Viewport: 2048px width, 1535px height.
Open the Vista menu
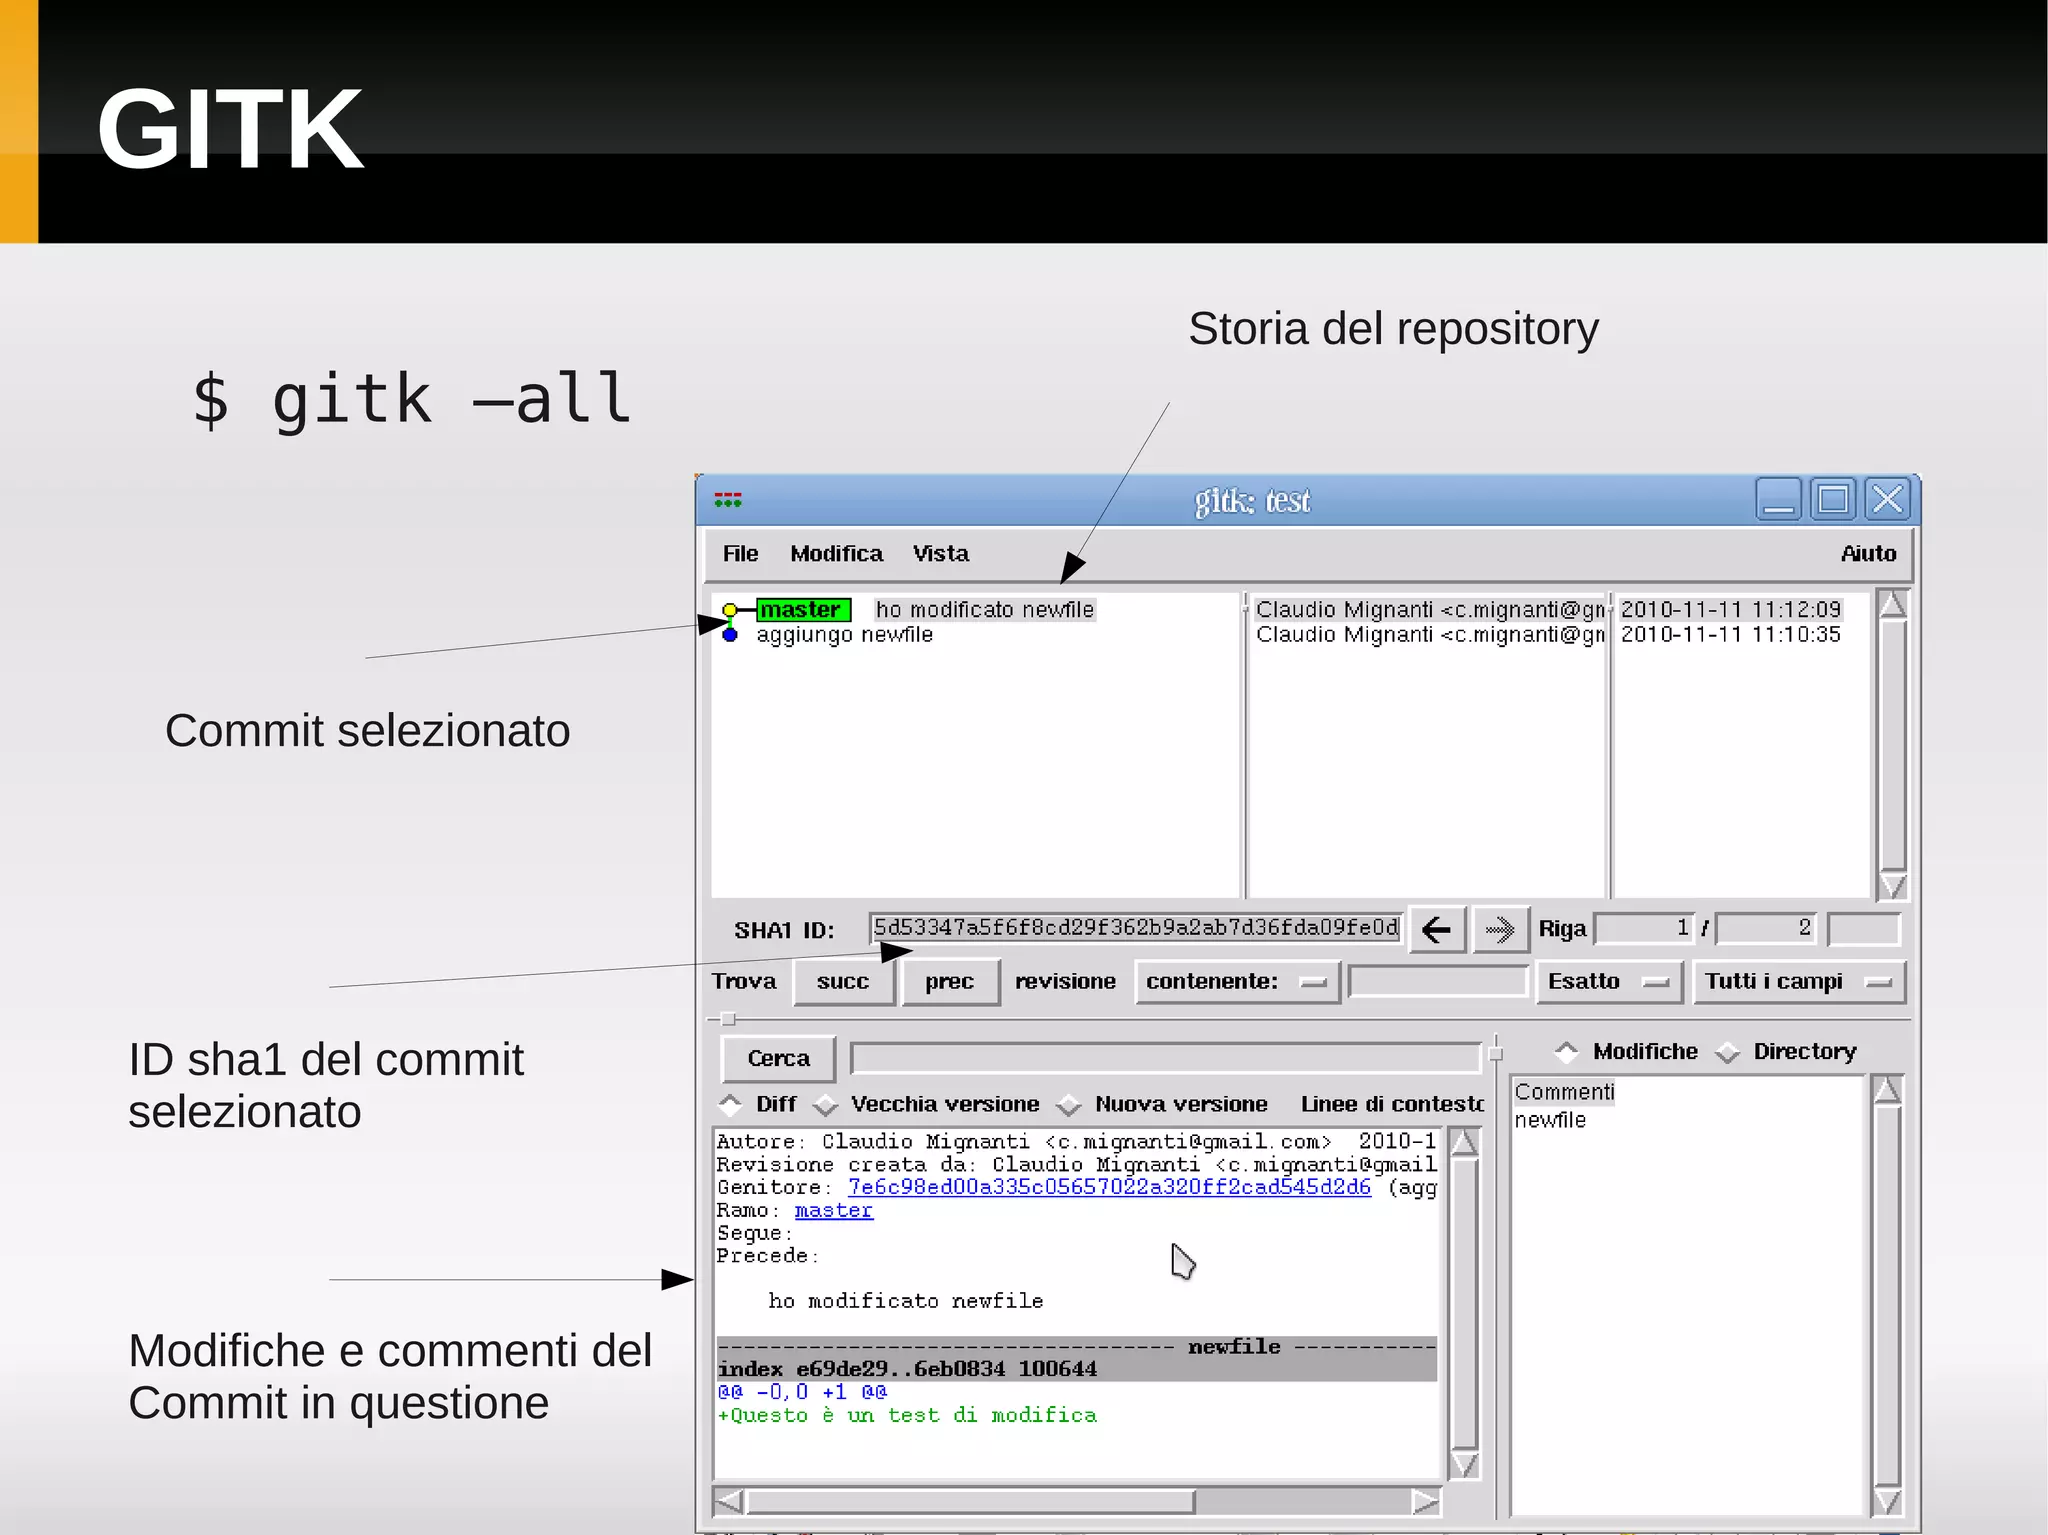click(940, 554)
